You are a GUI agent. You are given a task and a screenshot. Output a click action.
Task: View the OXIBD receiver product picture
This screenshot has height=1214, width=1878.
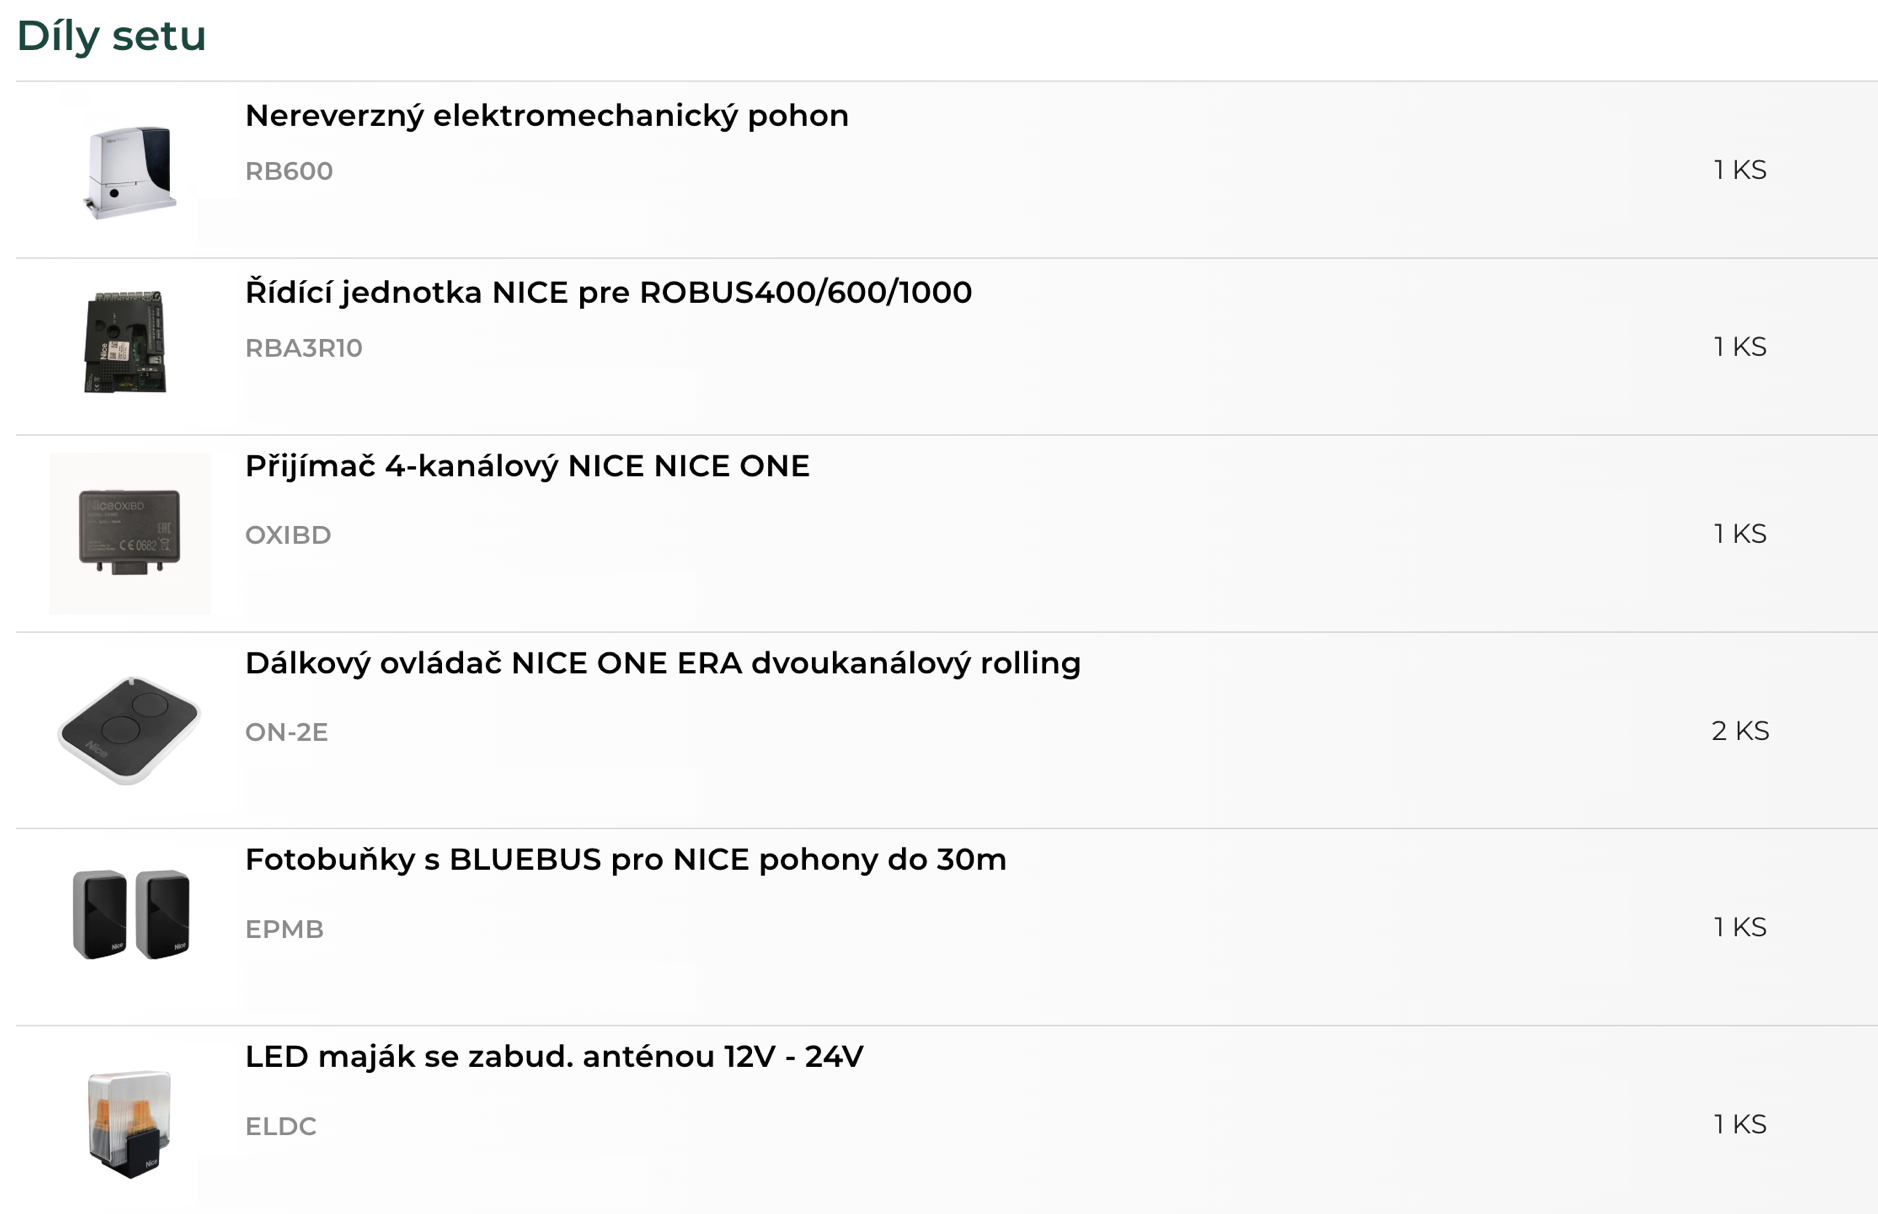[130, 533]
